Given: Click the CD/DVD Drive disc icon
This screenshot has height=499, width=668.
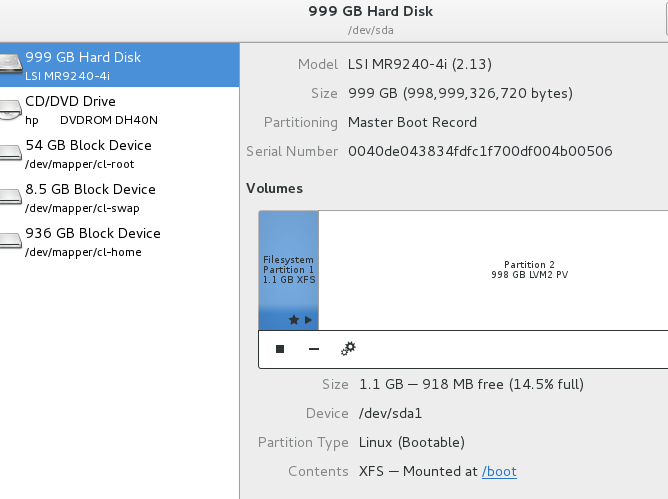Looking at the screenshot, I should 10,110.
